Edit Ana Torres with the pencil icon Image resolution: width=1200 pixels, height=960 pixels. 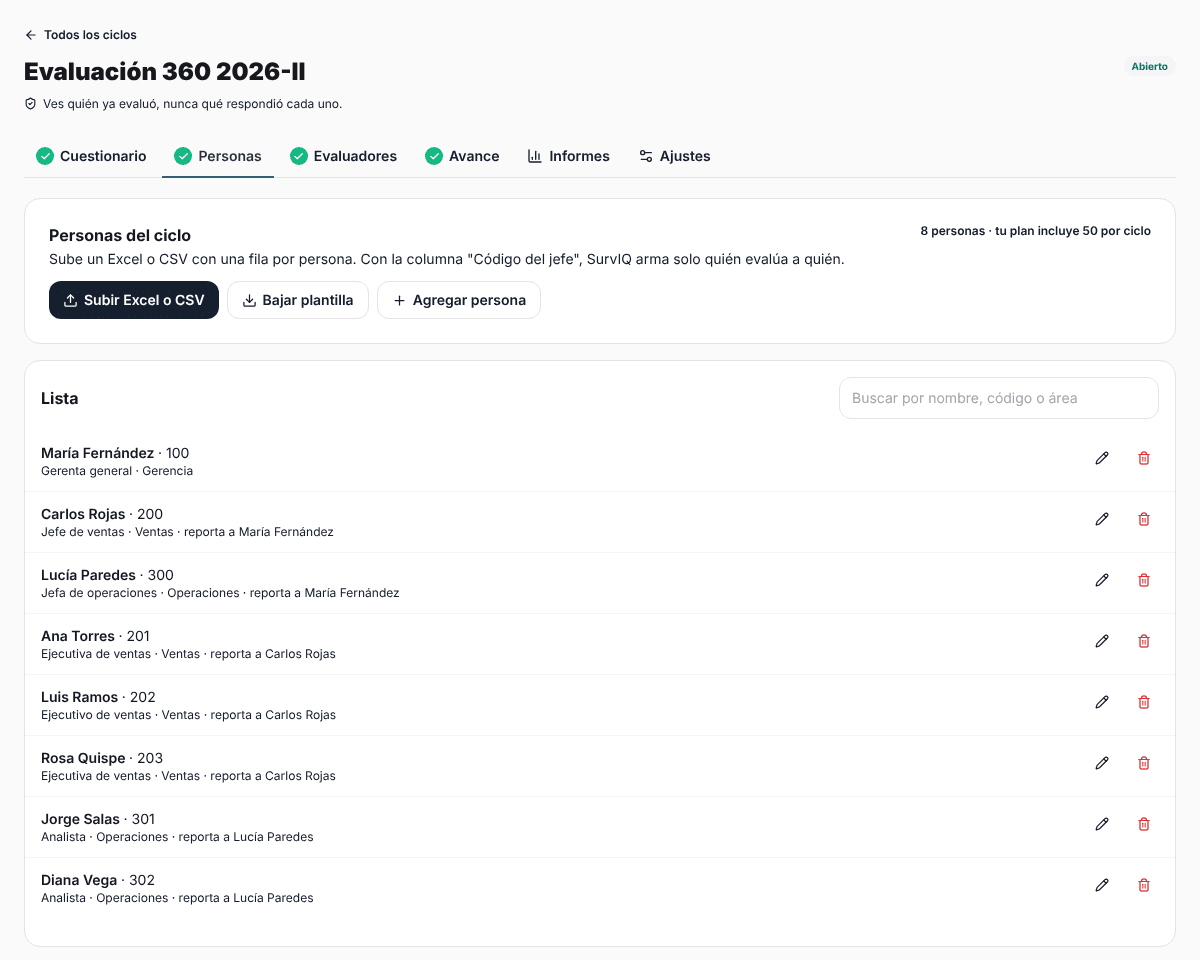coord(1102,641)
